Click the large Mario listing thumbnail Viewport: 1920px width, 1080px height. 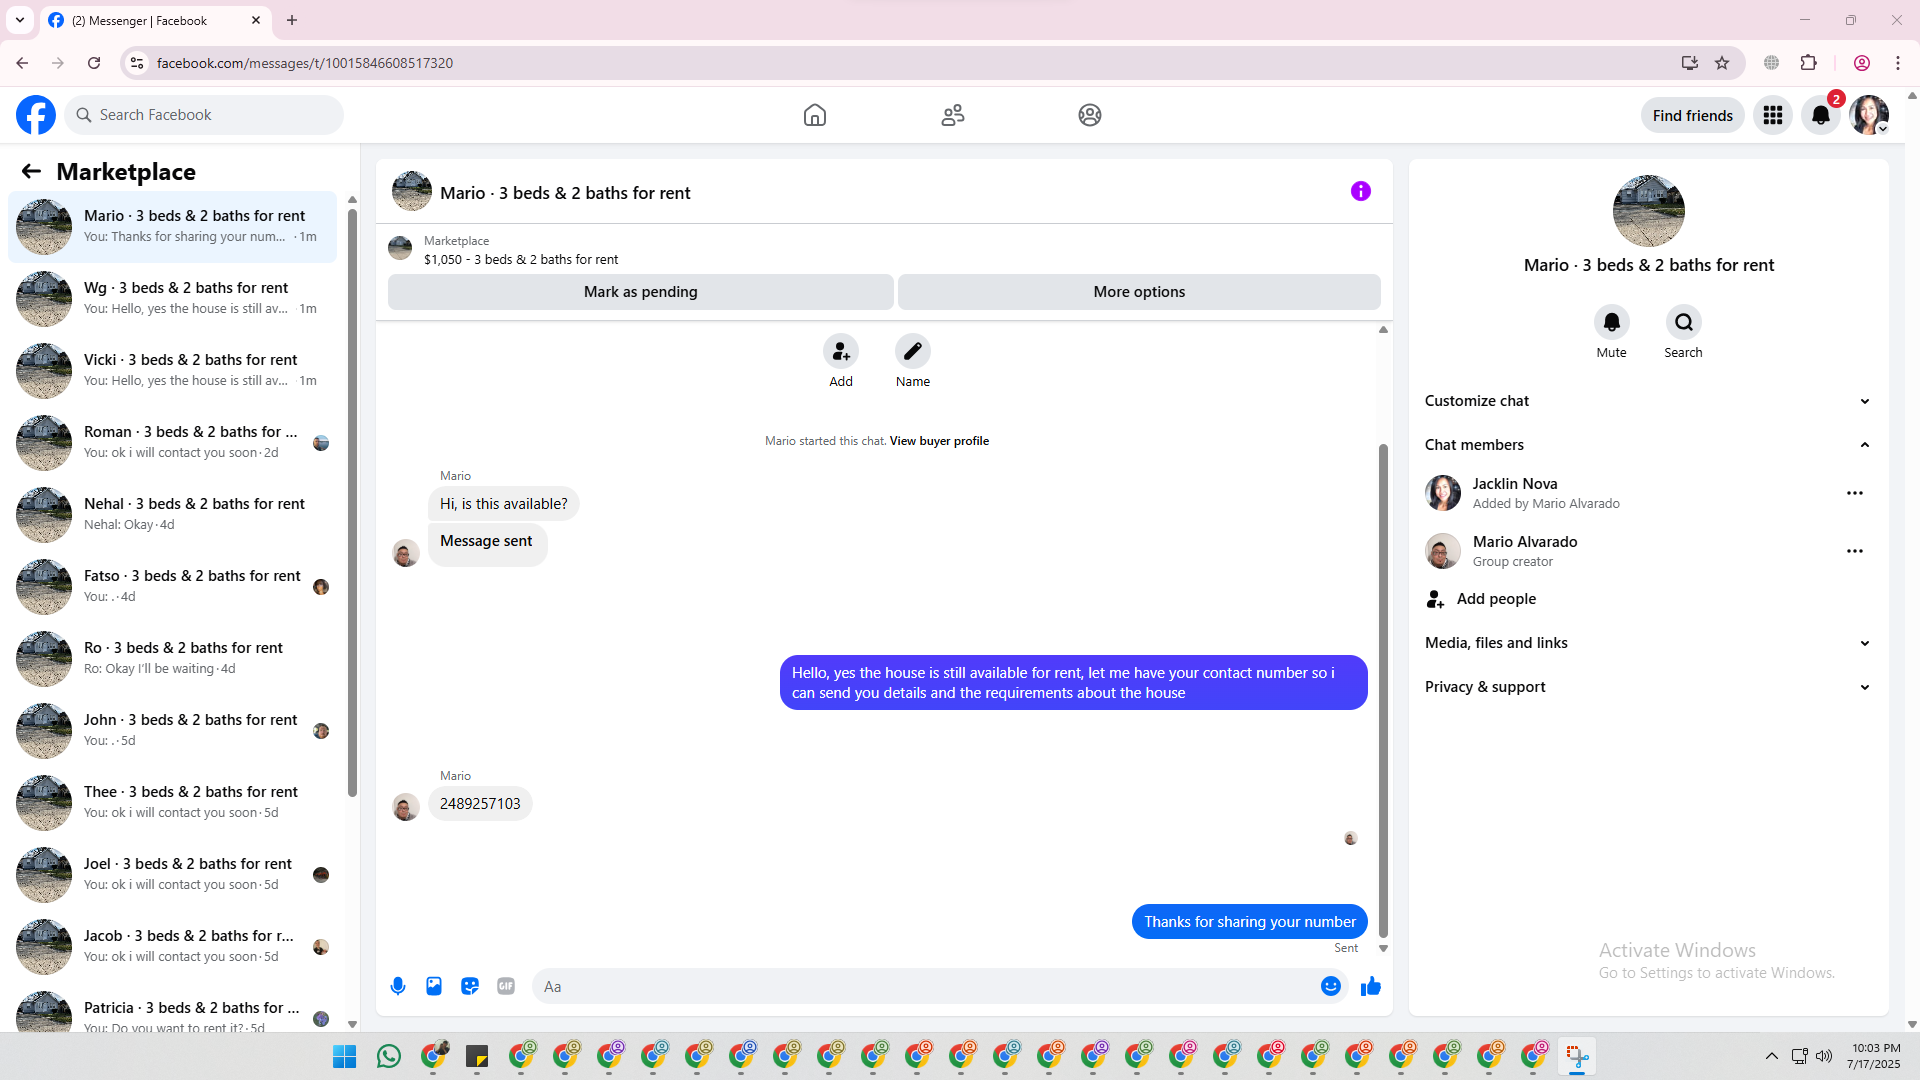(1649, 211)
